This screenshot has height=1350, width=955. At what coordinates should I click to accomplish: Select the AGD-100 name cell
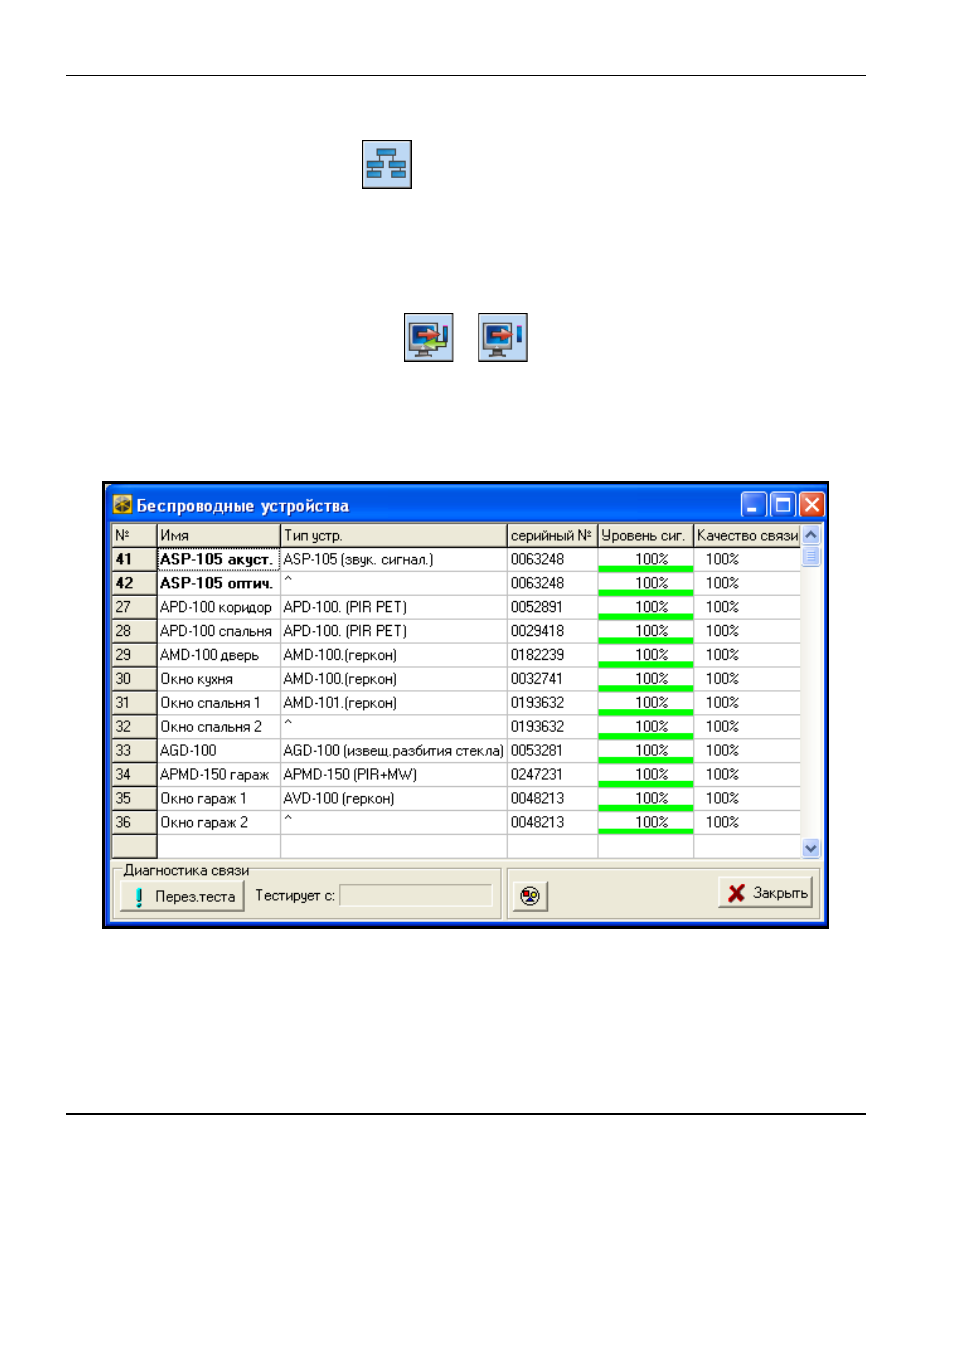pos(218,751)
